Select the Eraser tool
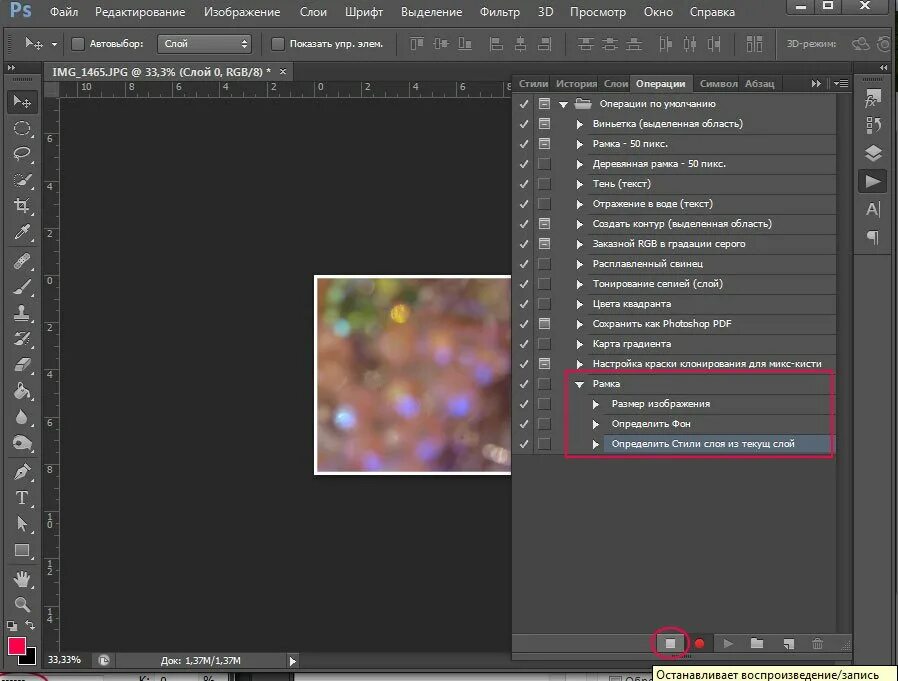Screen dimensions: 898x681 [22, 365]
